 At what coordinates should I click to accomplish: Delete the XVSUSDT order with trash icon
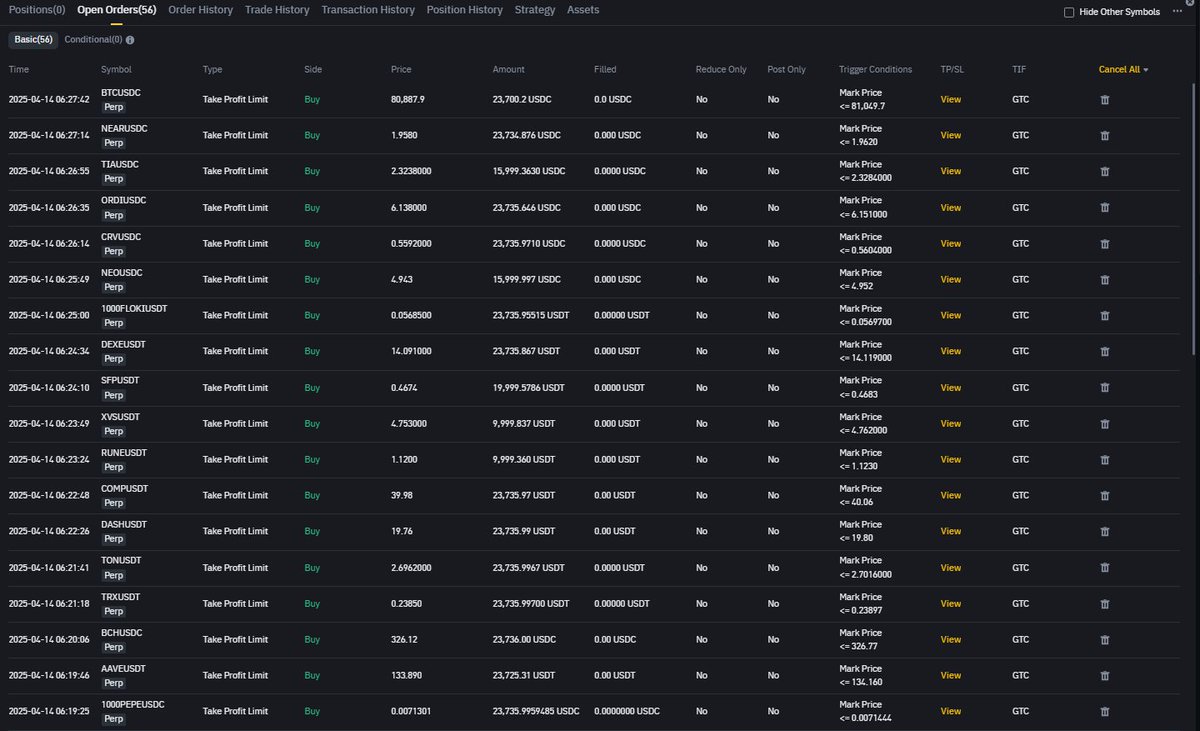pyautogui.click(x=1105, y=424)
